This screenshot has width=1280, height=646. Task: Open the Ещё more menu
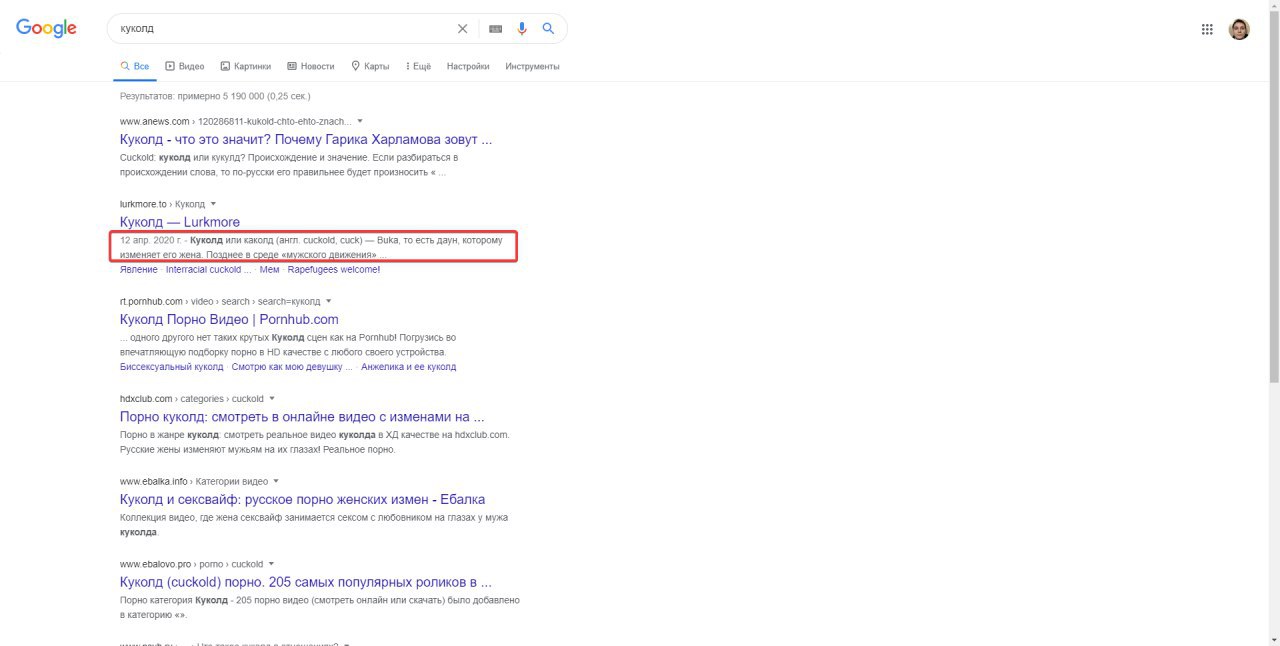(419, 66)
